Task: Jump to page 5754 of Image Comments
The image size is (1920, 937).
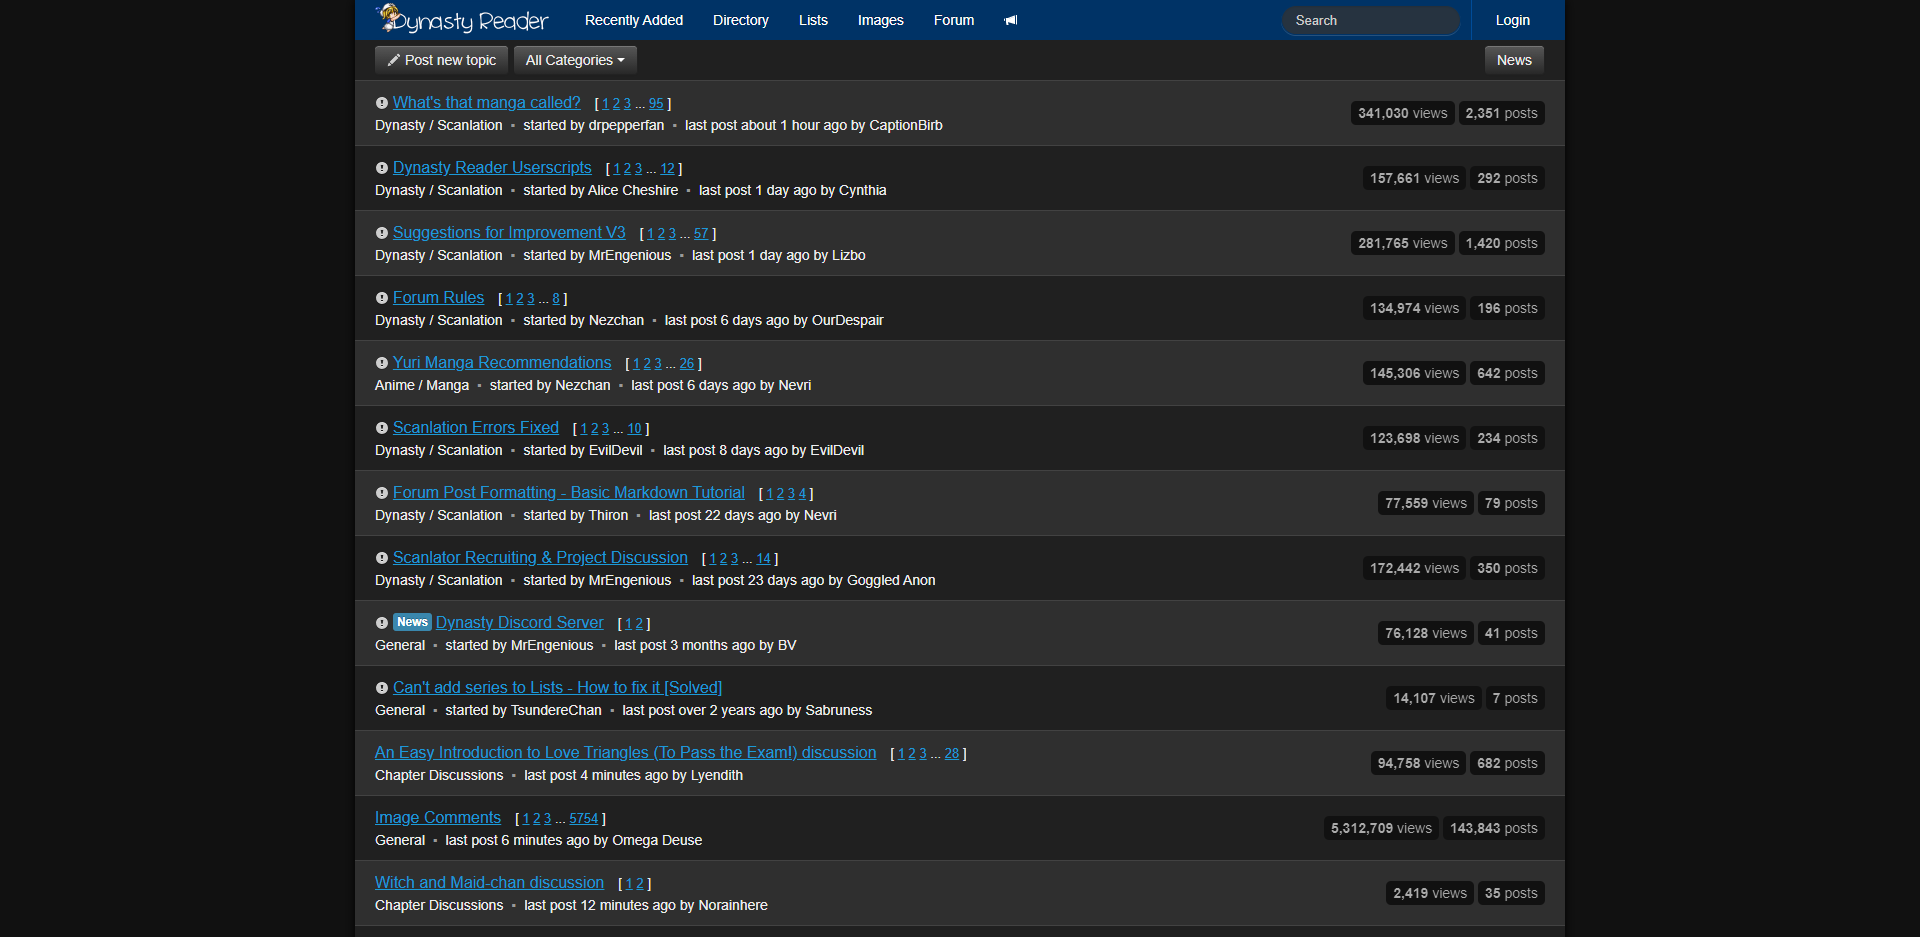Action: pos(584,819)
